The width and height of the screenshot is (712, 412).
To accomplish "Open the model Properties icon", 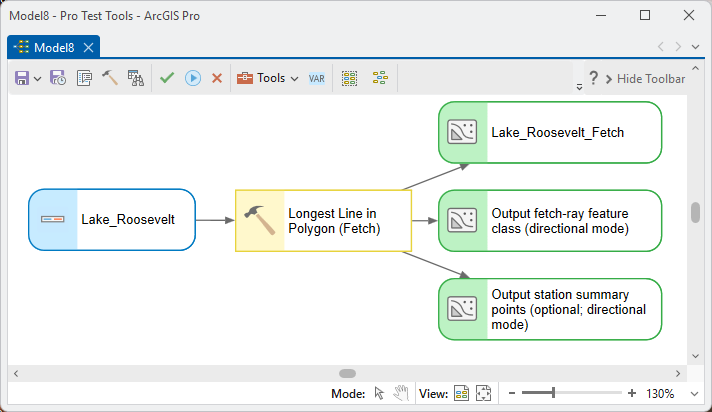I will [x=84, y=78].
